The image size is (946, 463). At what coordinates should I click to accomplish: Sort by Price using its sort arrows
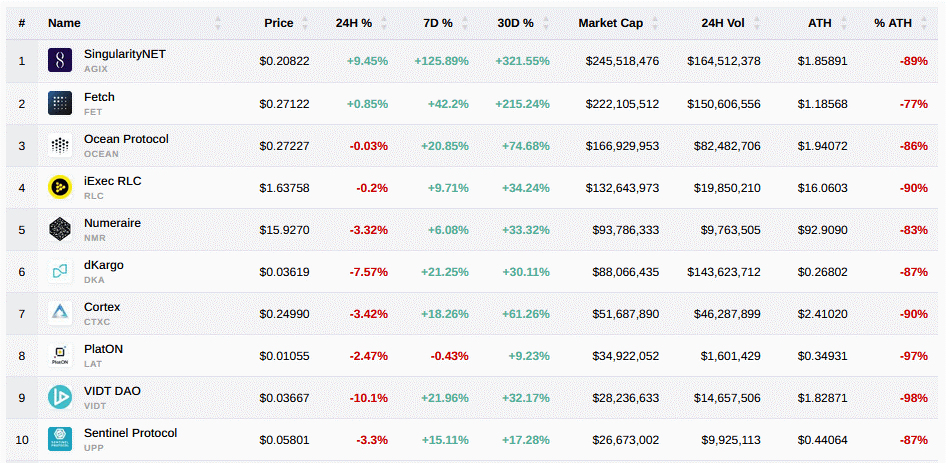pyautogui.click(x=305, y=23)
